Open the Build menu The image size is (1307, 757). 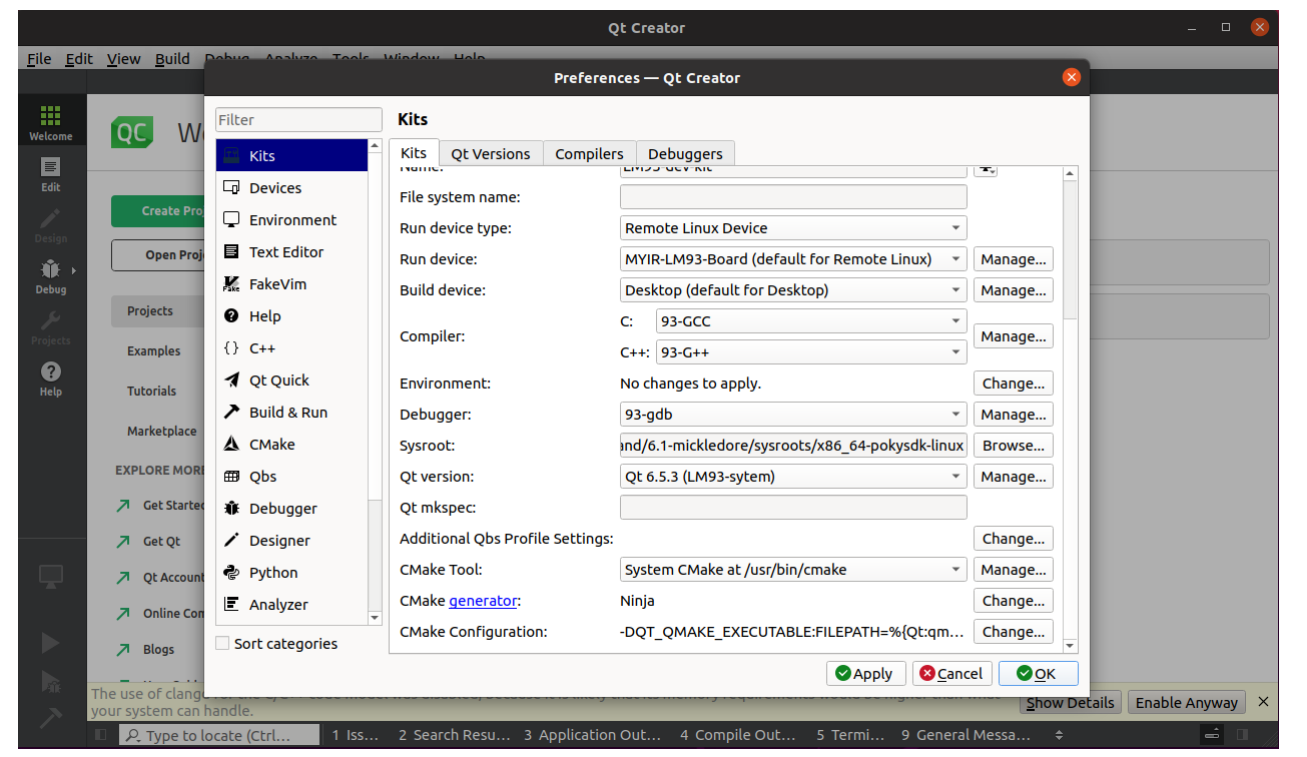click(172, 59)
